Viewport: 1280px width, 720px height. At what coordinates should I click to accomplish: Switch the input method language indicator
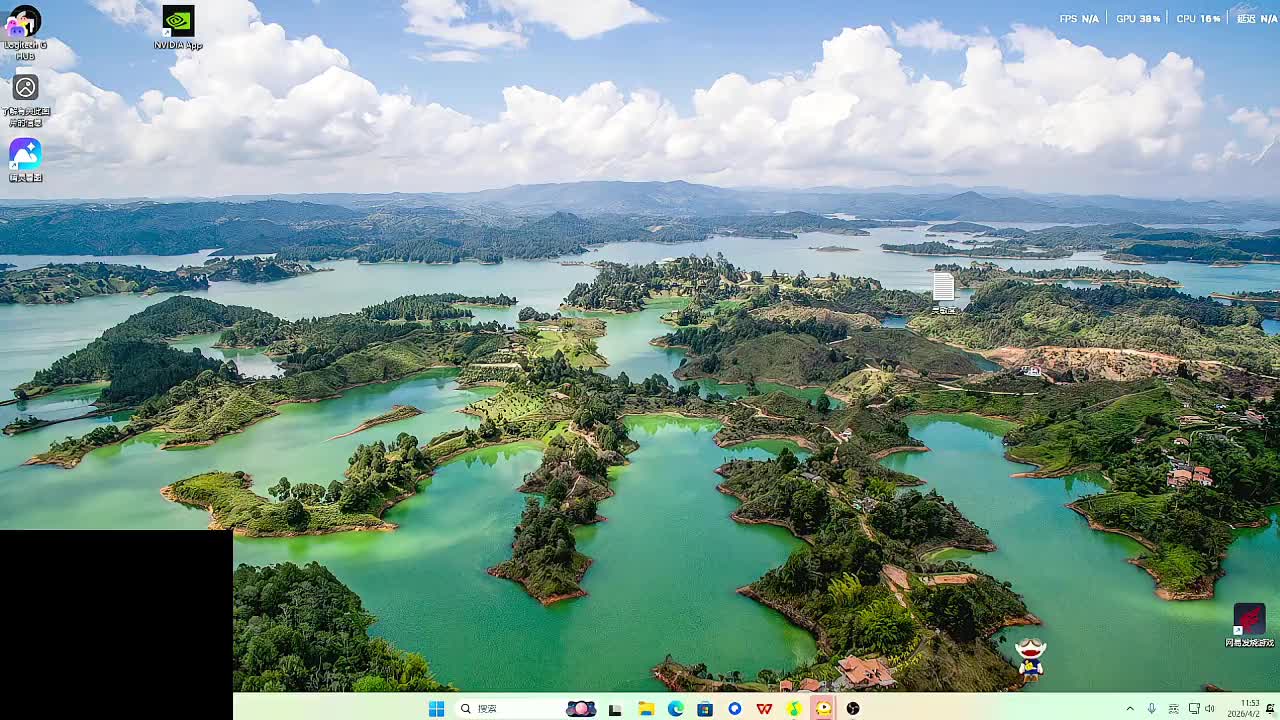1173,709
